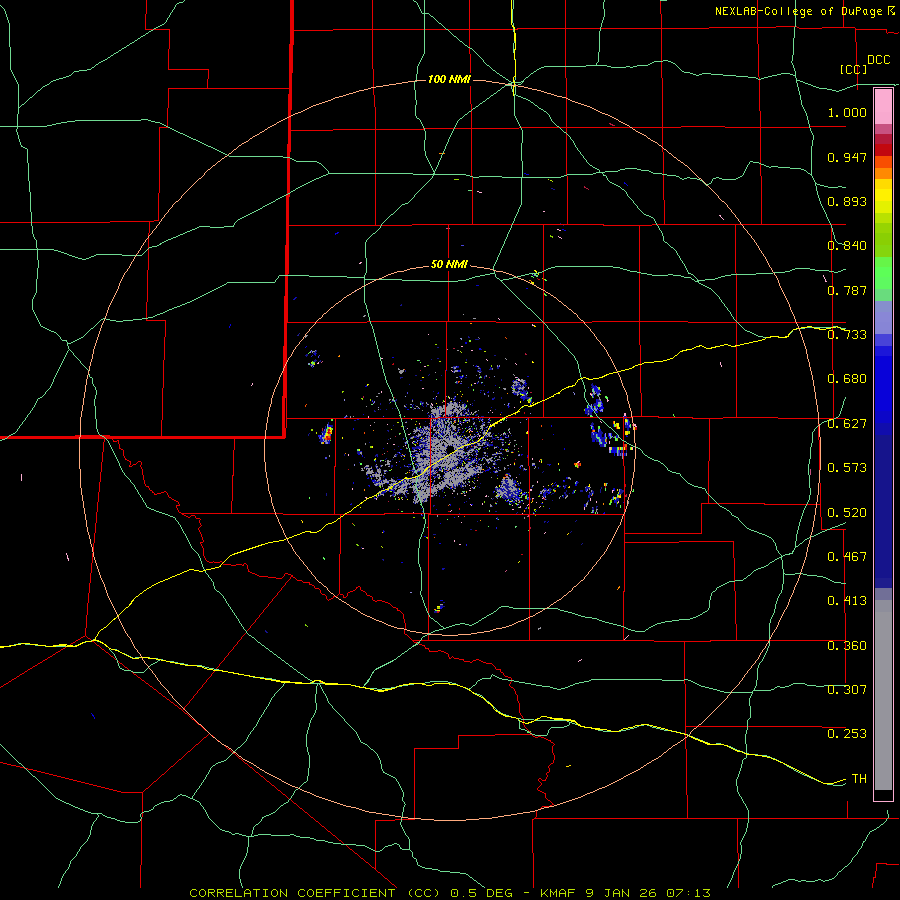Click the Correlation Coefficient KMAF caption text
This screenshot has width=900, height=900.
tap(449, 893)
